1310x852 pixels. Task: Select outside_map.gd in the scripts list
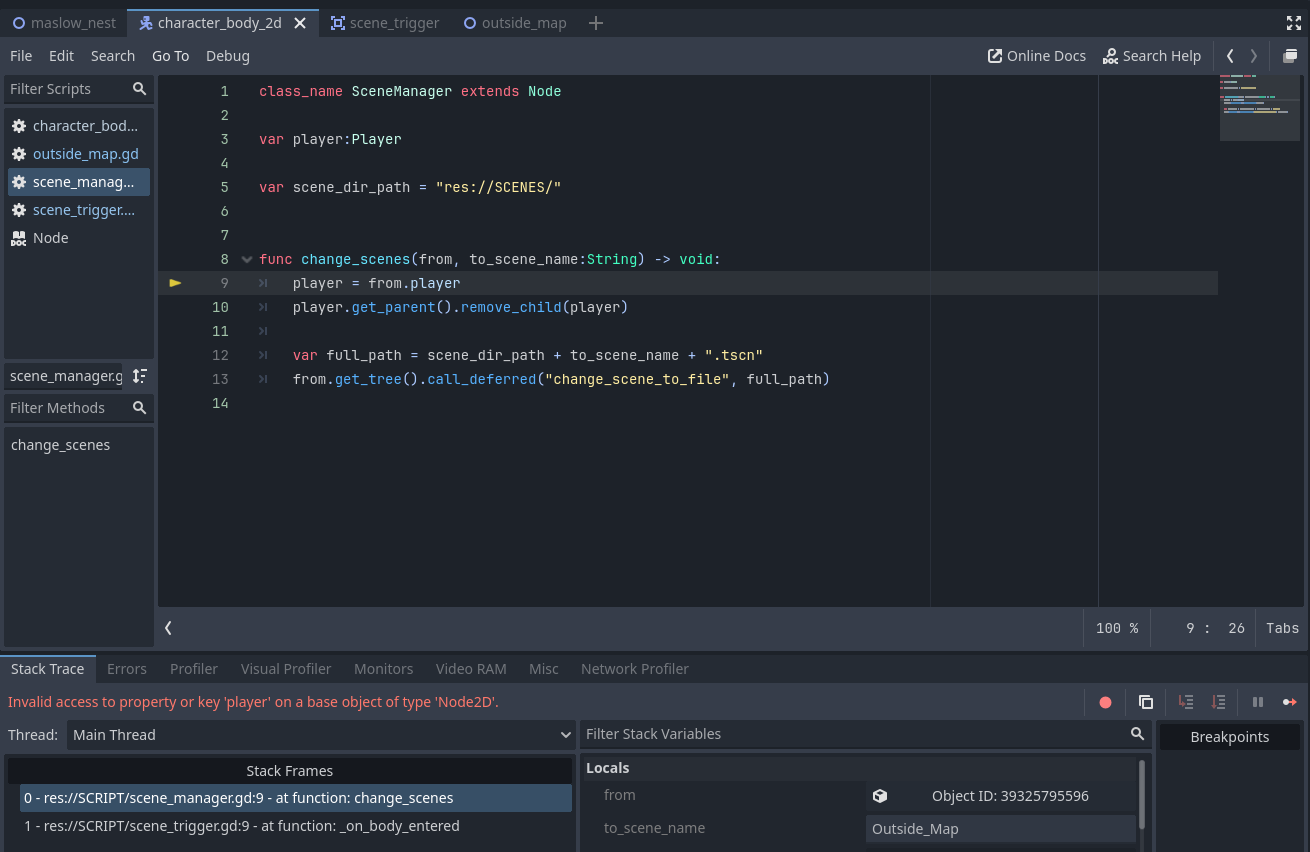(78, 154)
